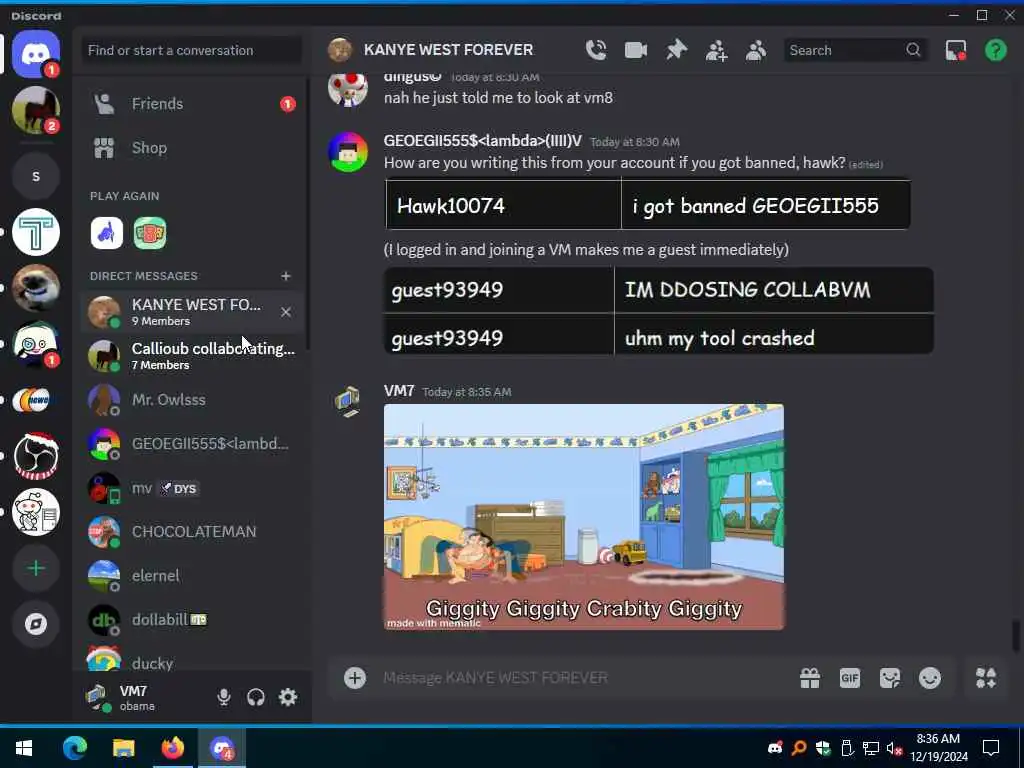Viewport: 1024px width, 768px height.
Task: Click Find or start a conversation box
Action: (x=191, y=50)
